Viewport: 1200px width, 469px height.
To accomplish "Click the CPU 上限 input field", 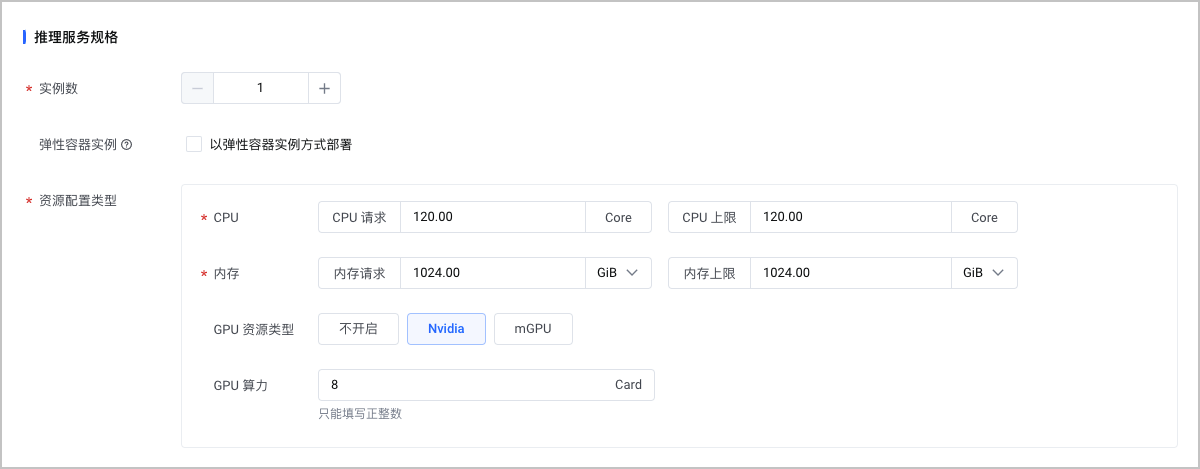I will (x=850, y=217).
